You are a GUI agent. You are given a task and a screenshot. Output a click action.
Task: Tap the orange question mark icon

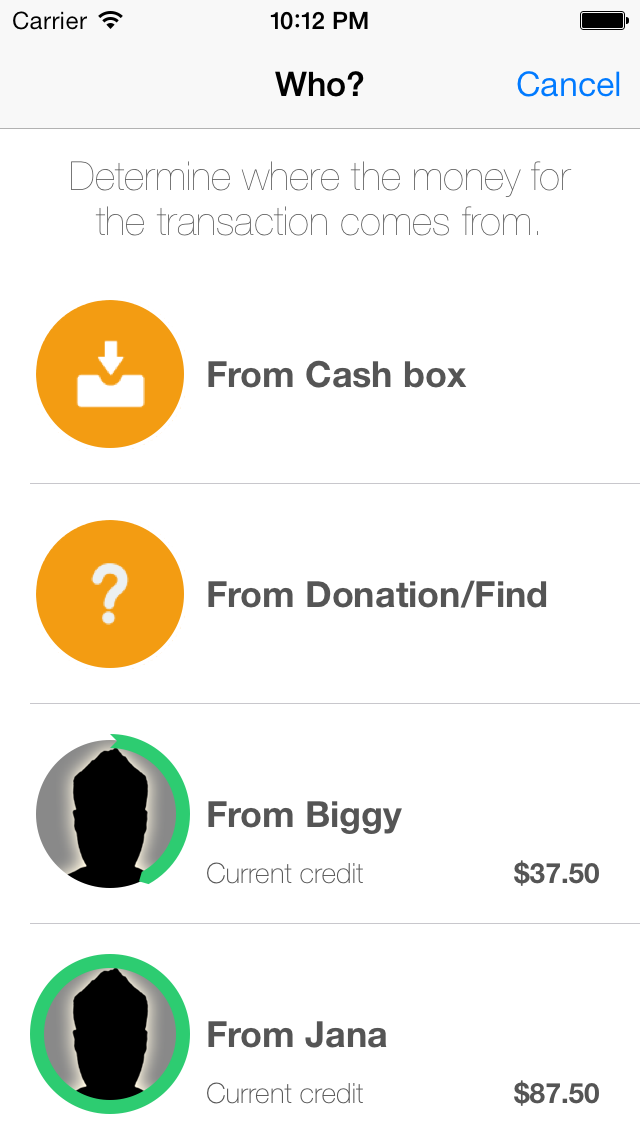(x=110, y=595)
